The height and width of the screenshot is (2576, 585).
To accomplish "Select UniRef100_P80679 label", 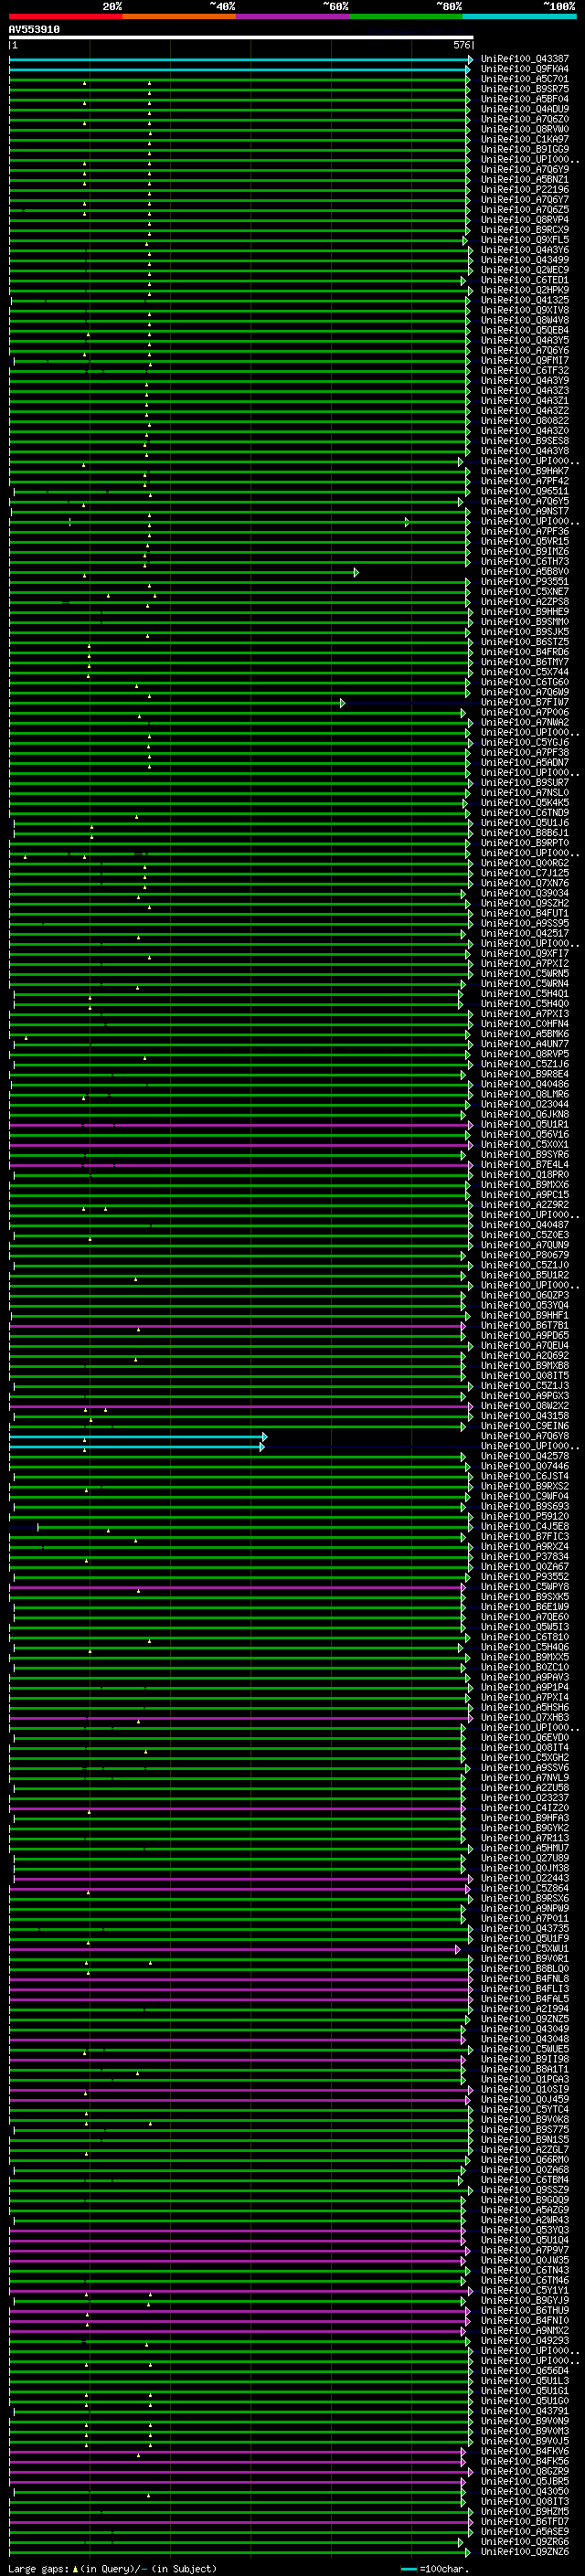I will click(524, 1256).
